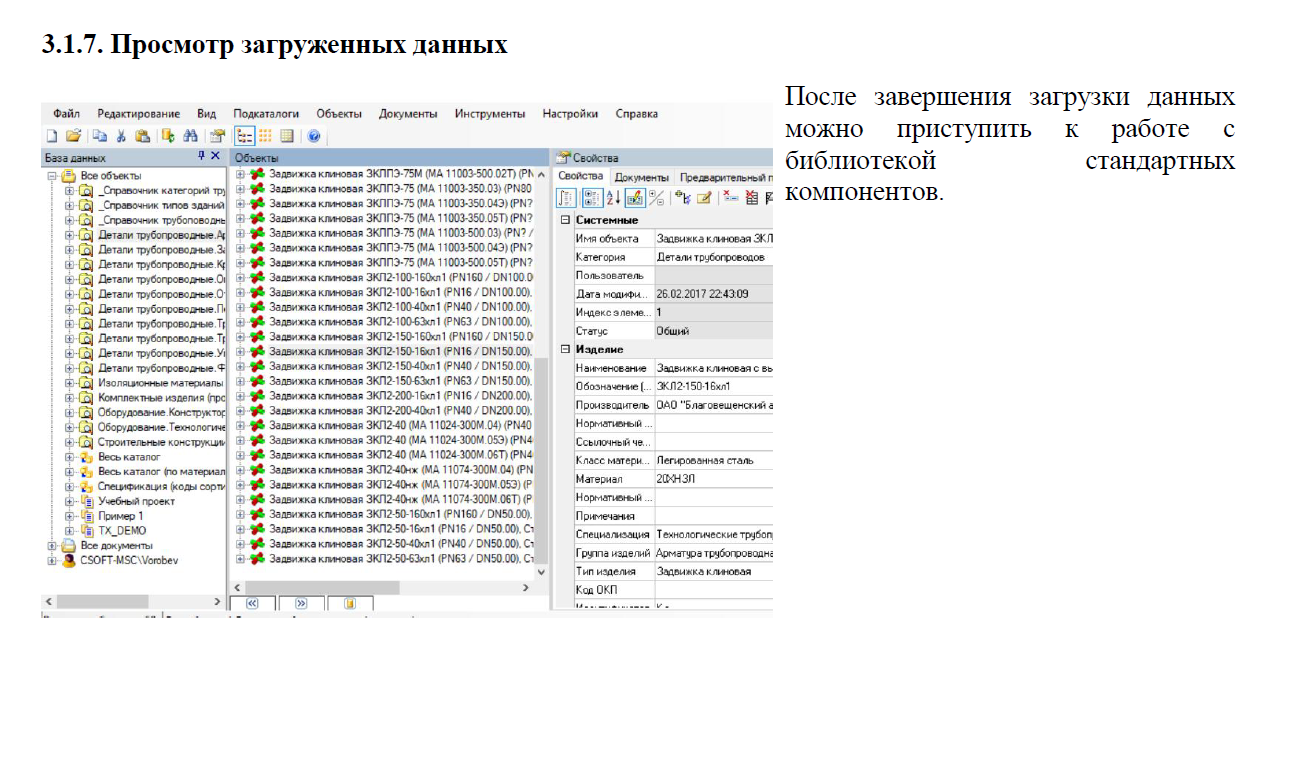The width and height of the screenshot is (1290, 783).
Task: Click the Статус value Общий cell
Action: coord(713,331)
